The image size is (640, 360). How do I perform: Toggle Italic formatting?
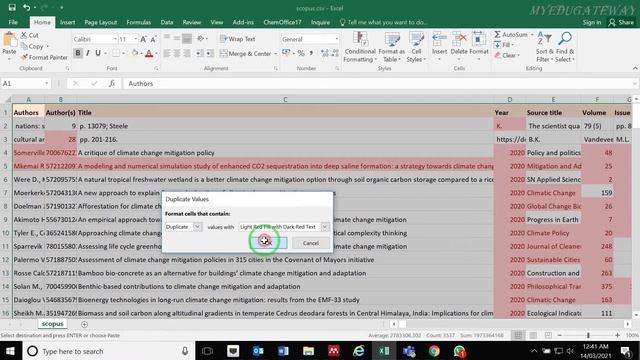(x=88, y=53)
